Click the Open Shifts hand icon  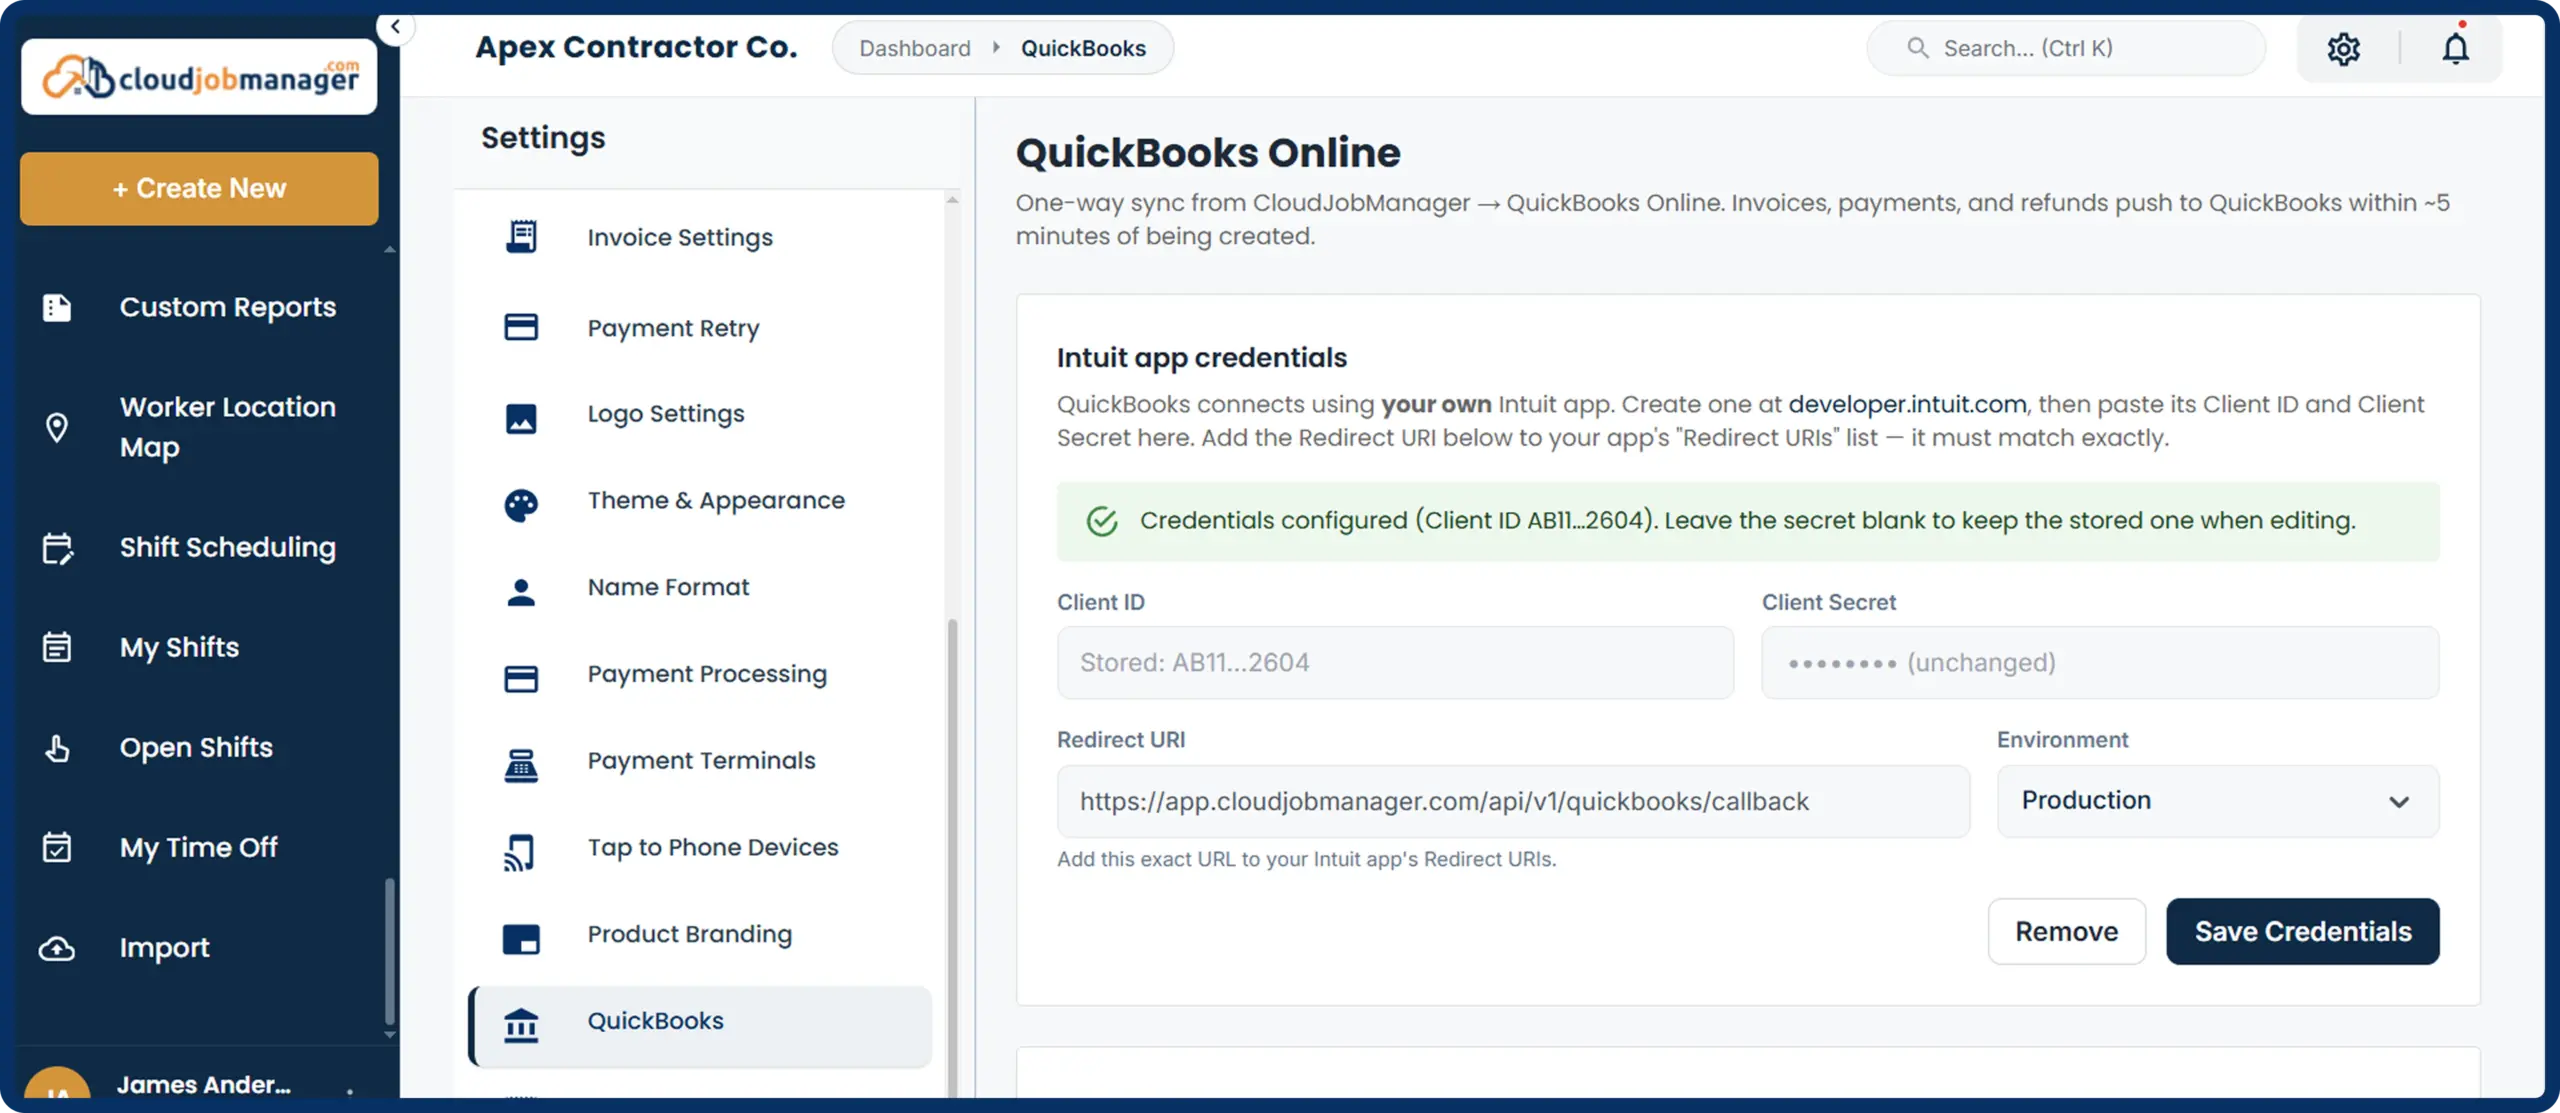(x=57, y=747)
